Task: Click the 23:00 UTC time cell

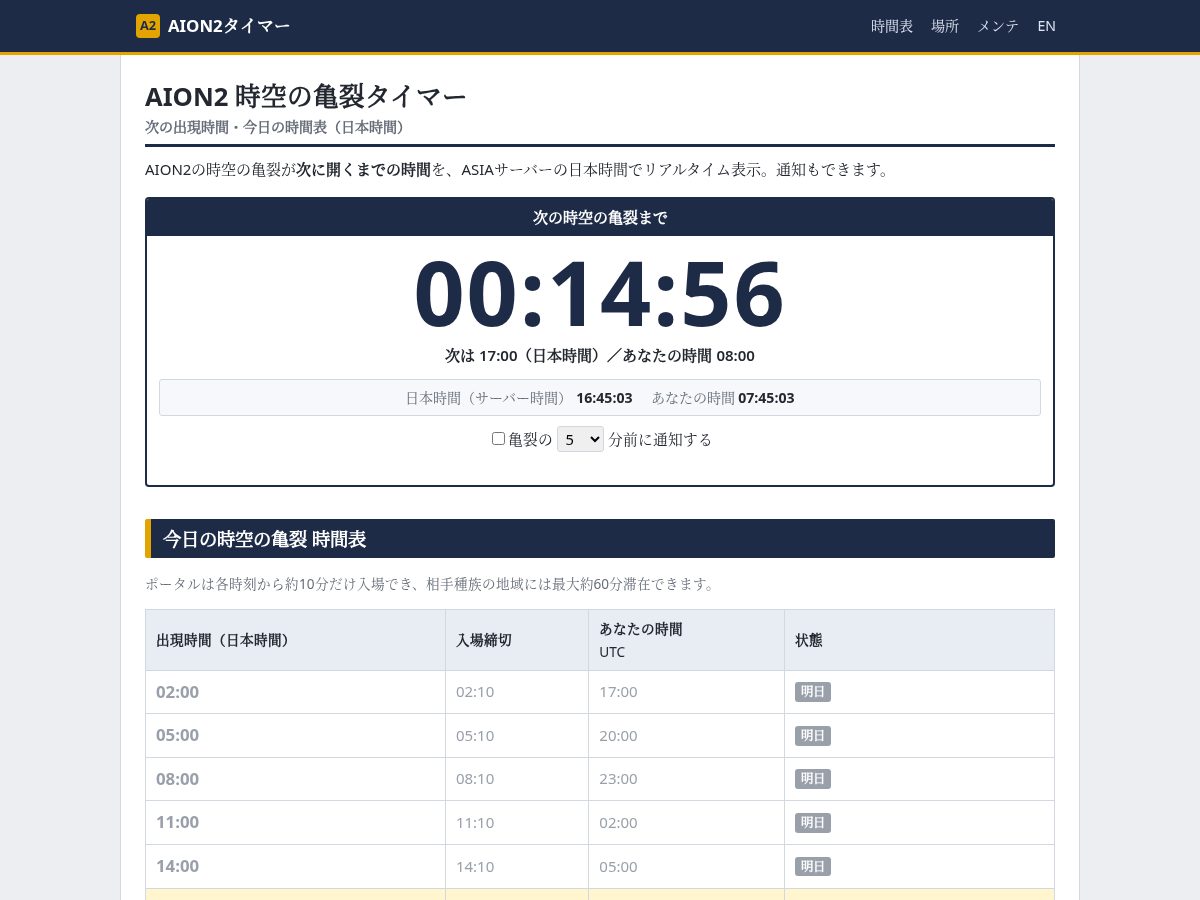Action: [686, 779]
